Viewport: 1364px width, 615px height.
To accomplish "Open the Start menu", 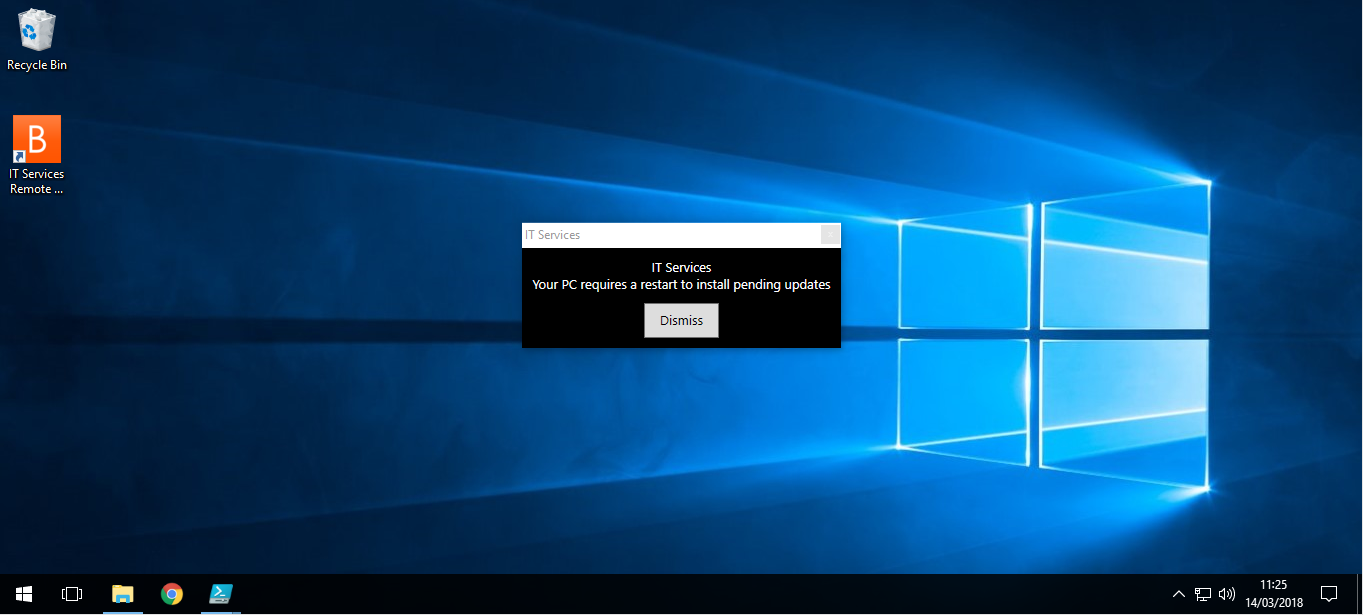I will tap(23, 593).
